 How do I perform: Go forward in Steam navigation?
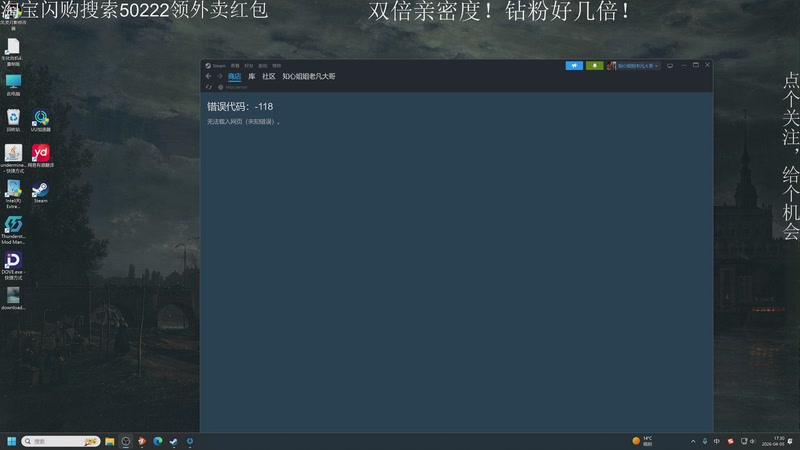point(220,76)
